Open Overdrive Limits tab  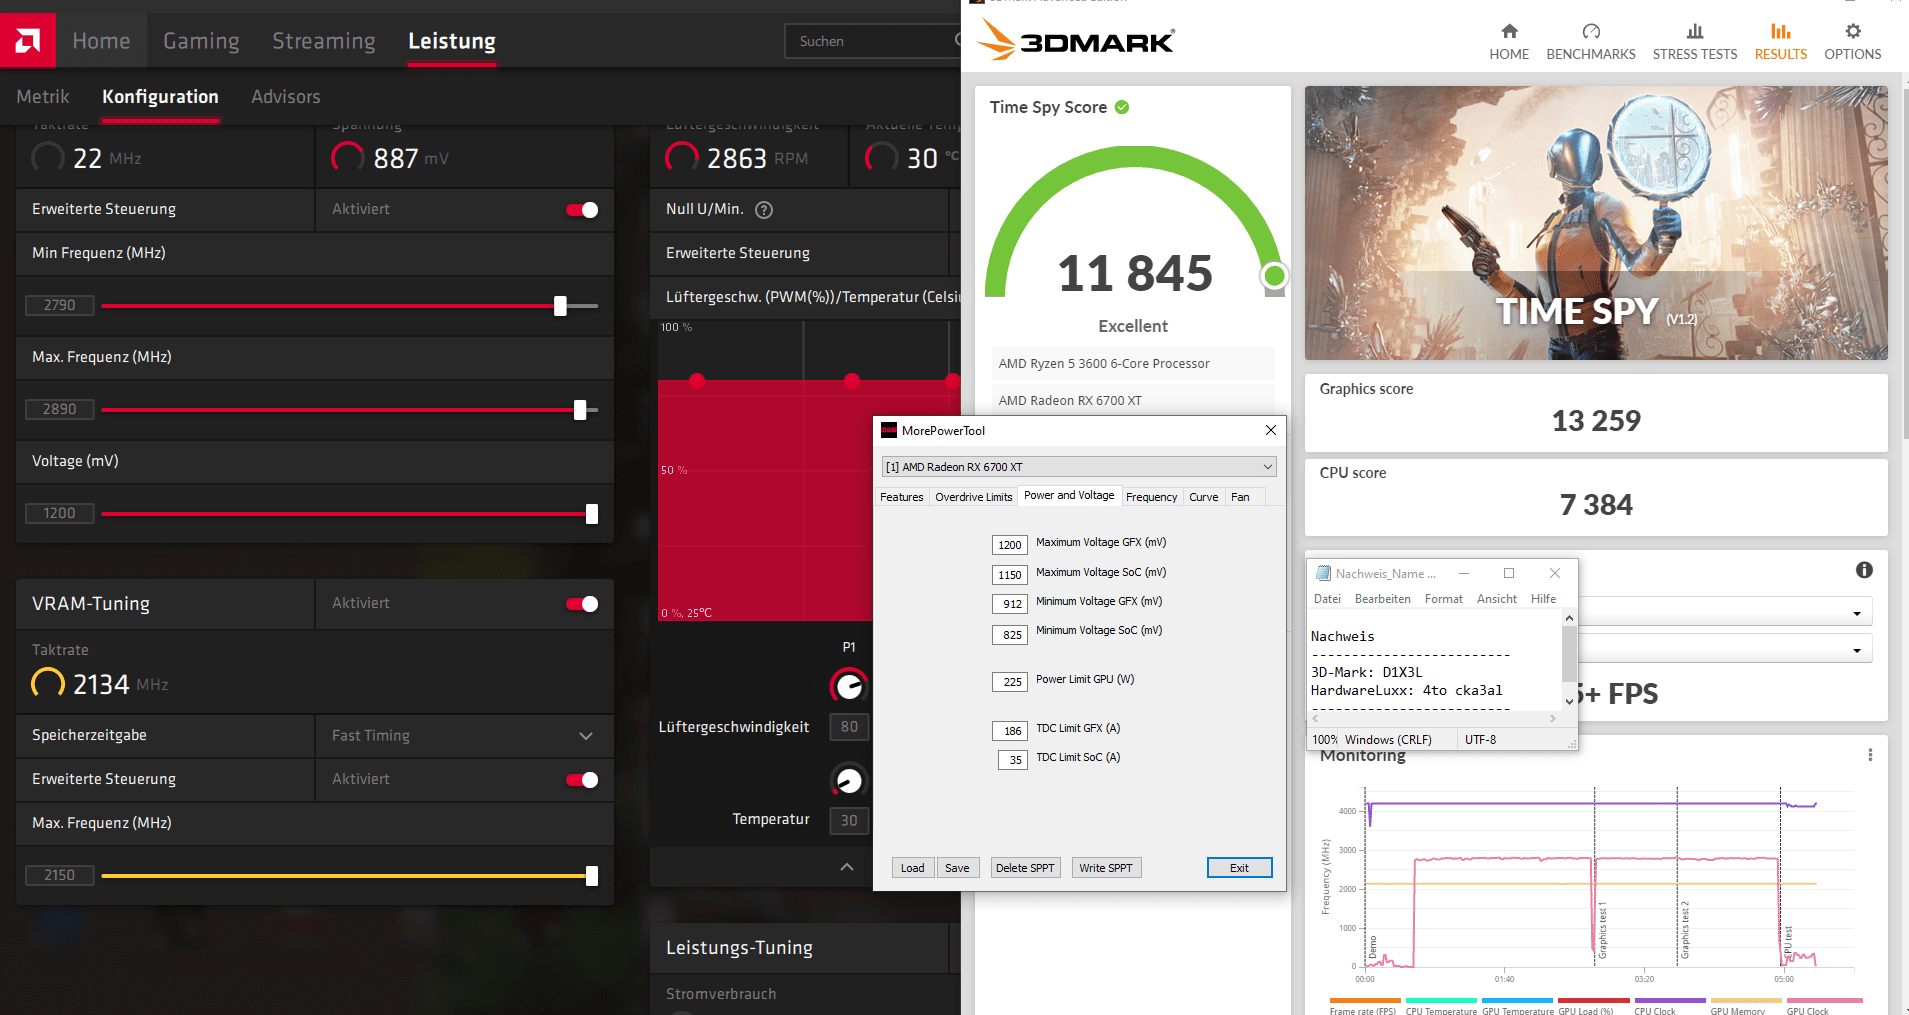click(x=974, y=497)
